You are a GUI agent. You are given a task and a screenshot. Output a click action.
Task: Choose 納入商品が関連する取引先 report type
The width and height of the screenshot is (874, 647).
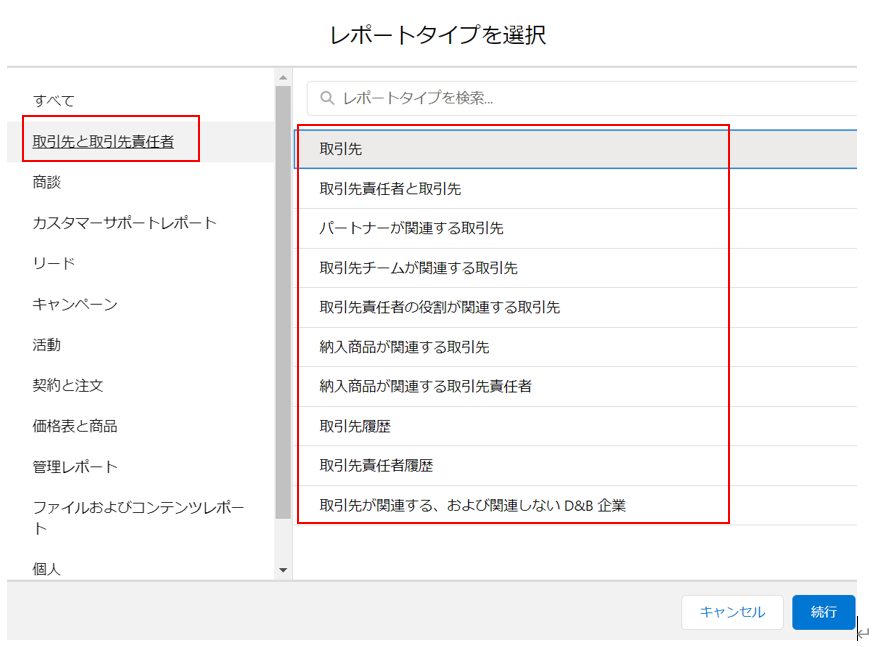coord(575,347)
